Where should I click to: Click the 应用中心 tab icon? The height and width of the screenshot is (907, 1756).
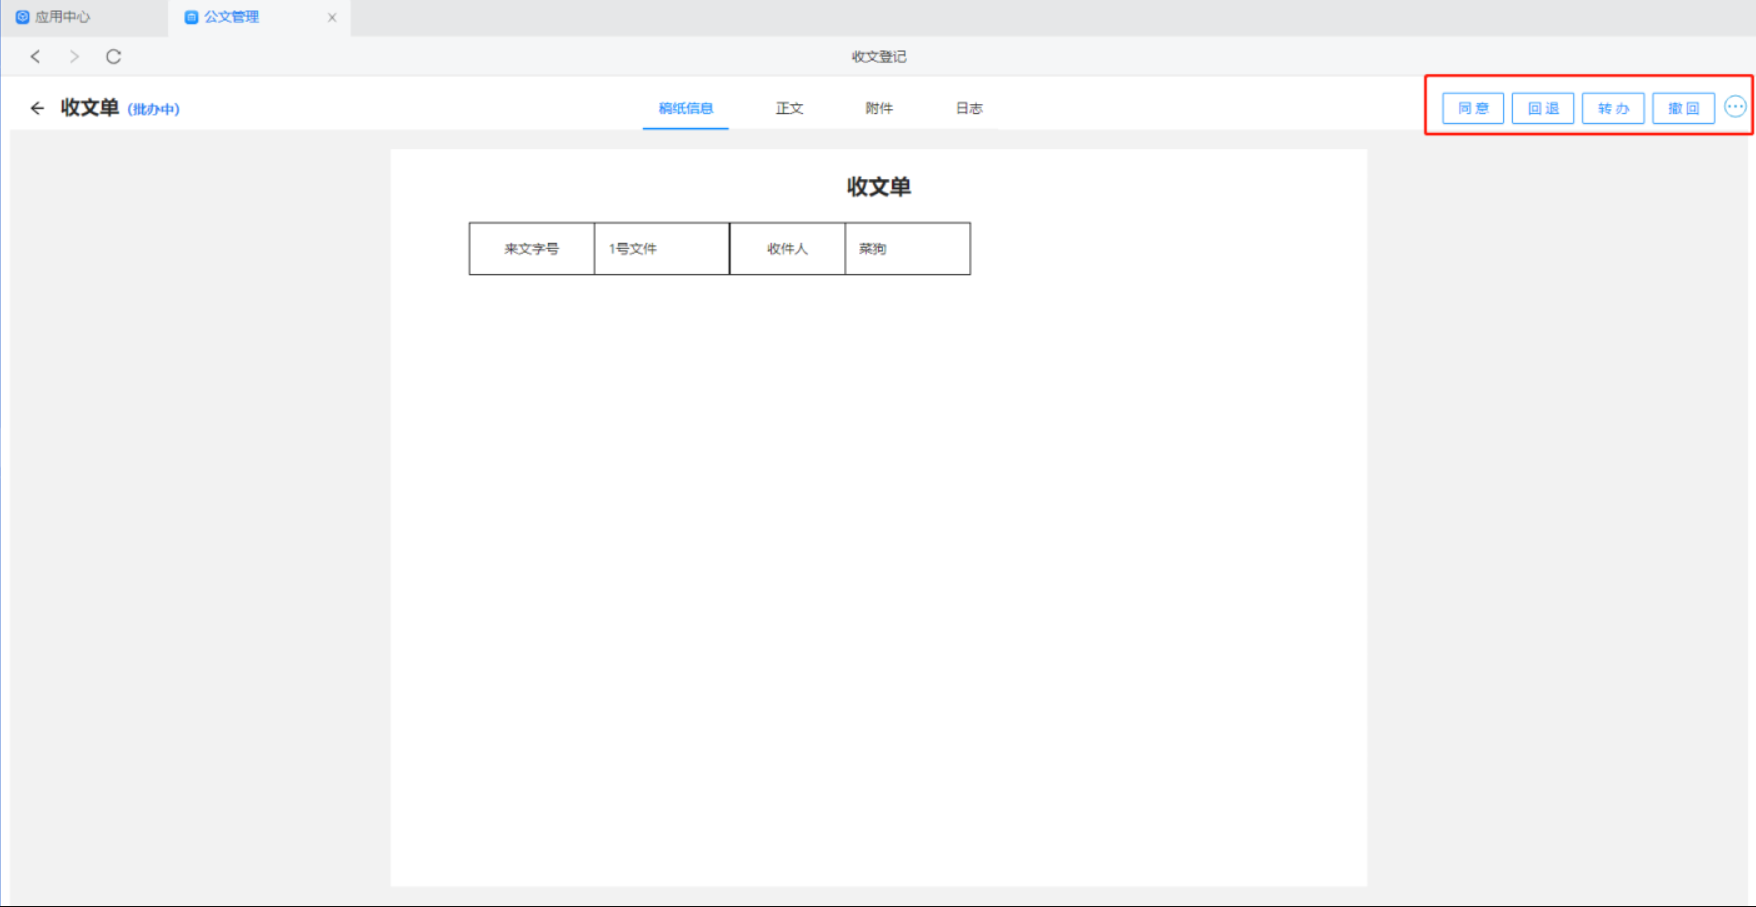tap(22, 17)
